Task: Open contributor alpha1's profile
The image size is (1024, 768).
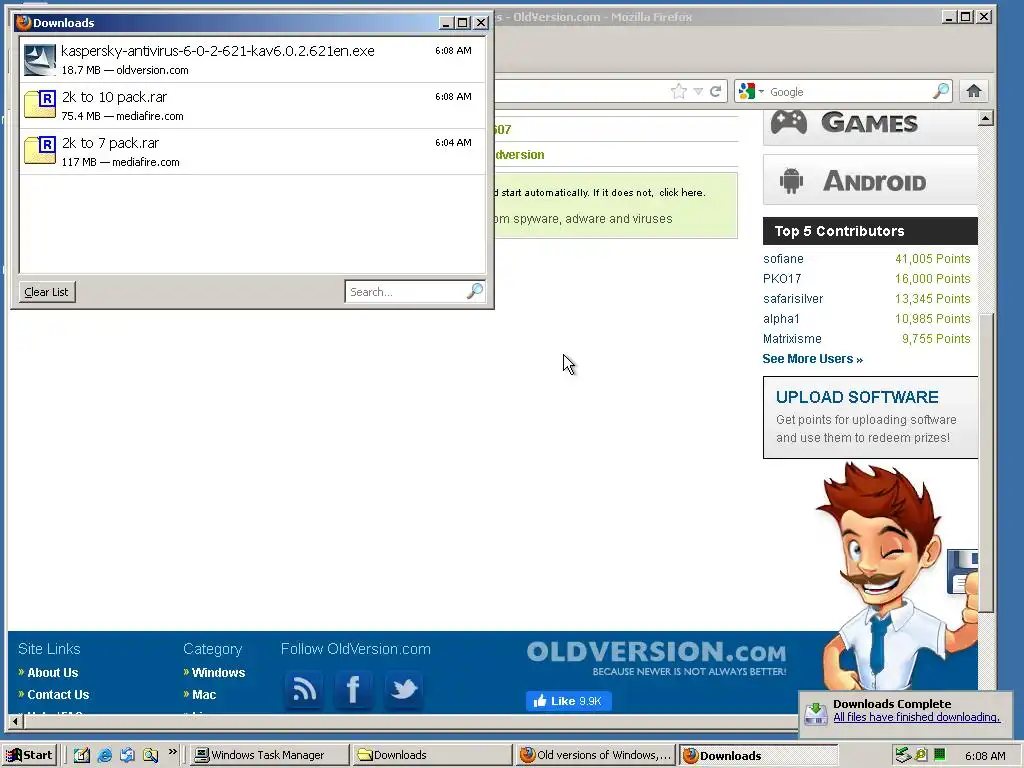Action: pos(781,319)
